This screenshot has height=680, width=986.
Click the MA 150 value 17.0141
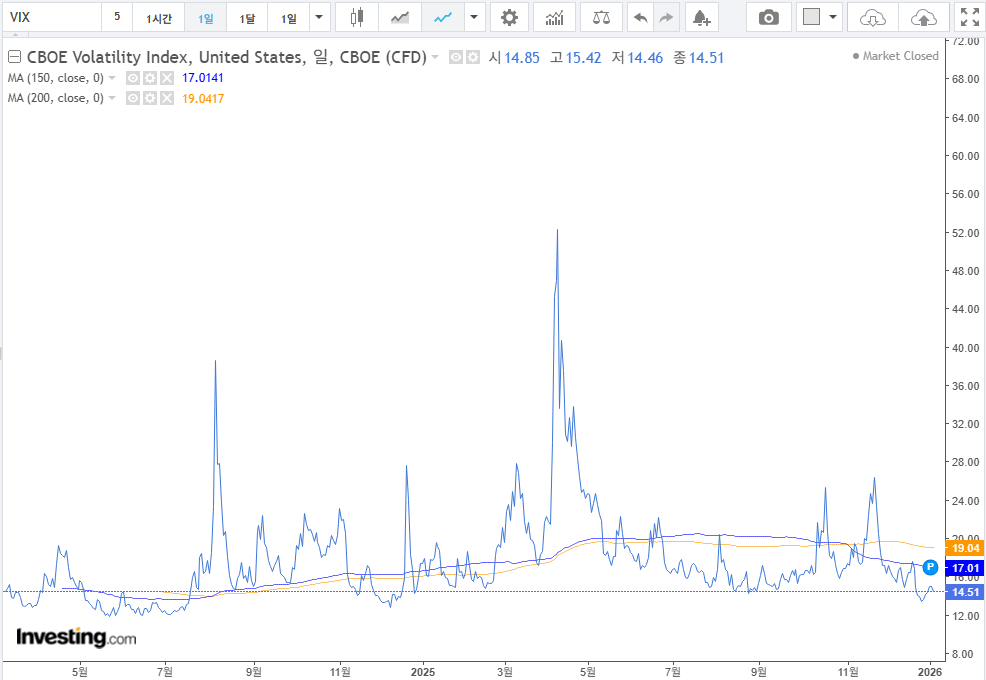202,78
